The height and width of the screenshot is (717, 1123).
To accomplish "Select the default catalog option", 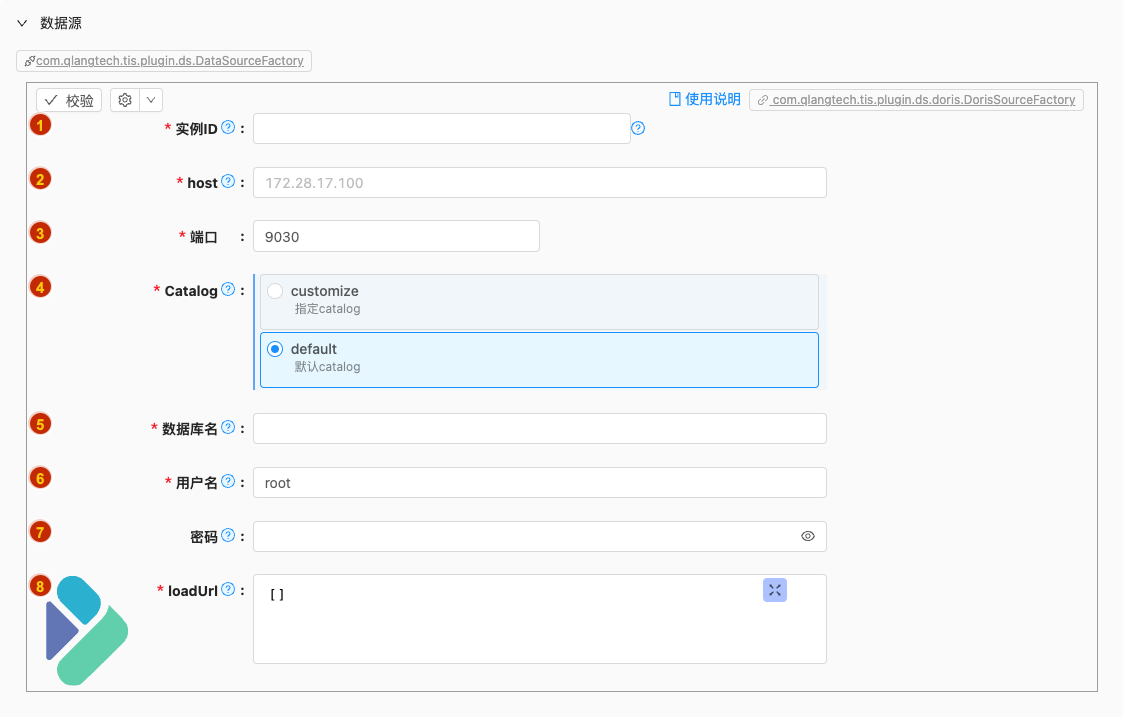I will point(539,360).
